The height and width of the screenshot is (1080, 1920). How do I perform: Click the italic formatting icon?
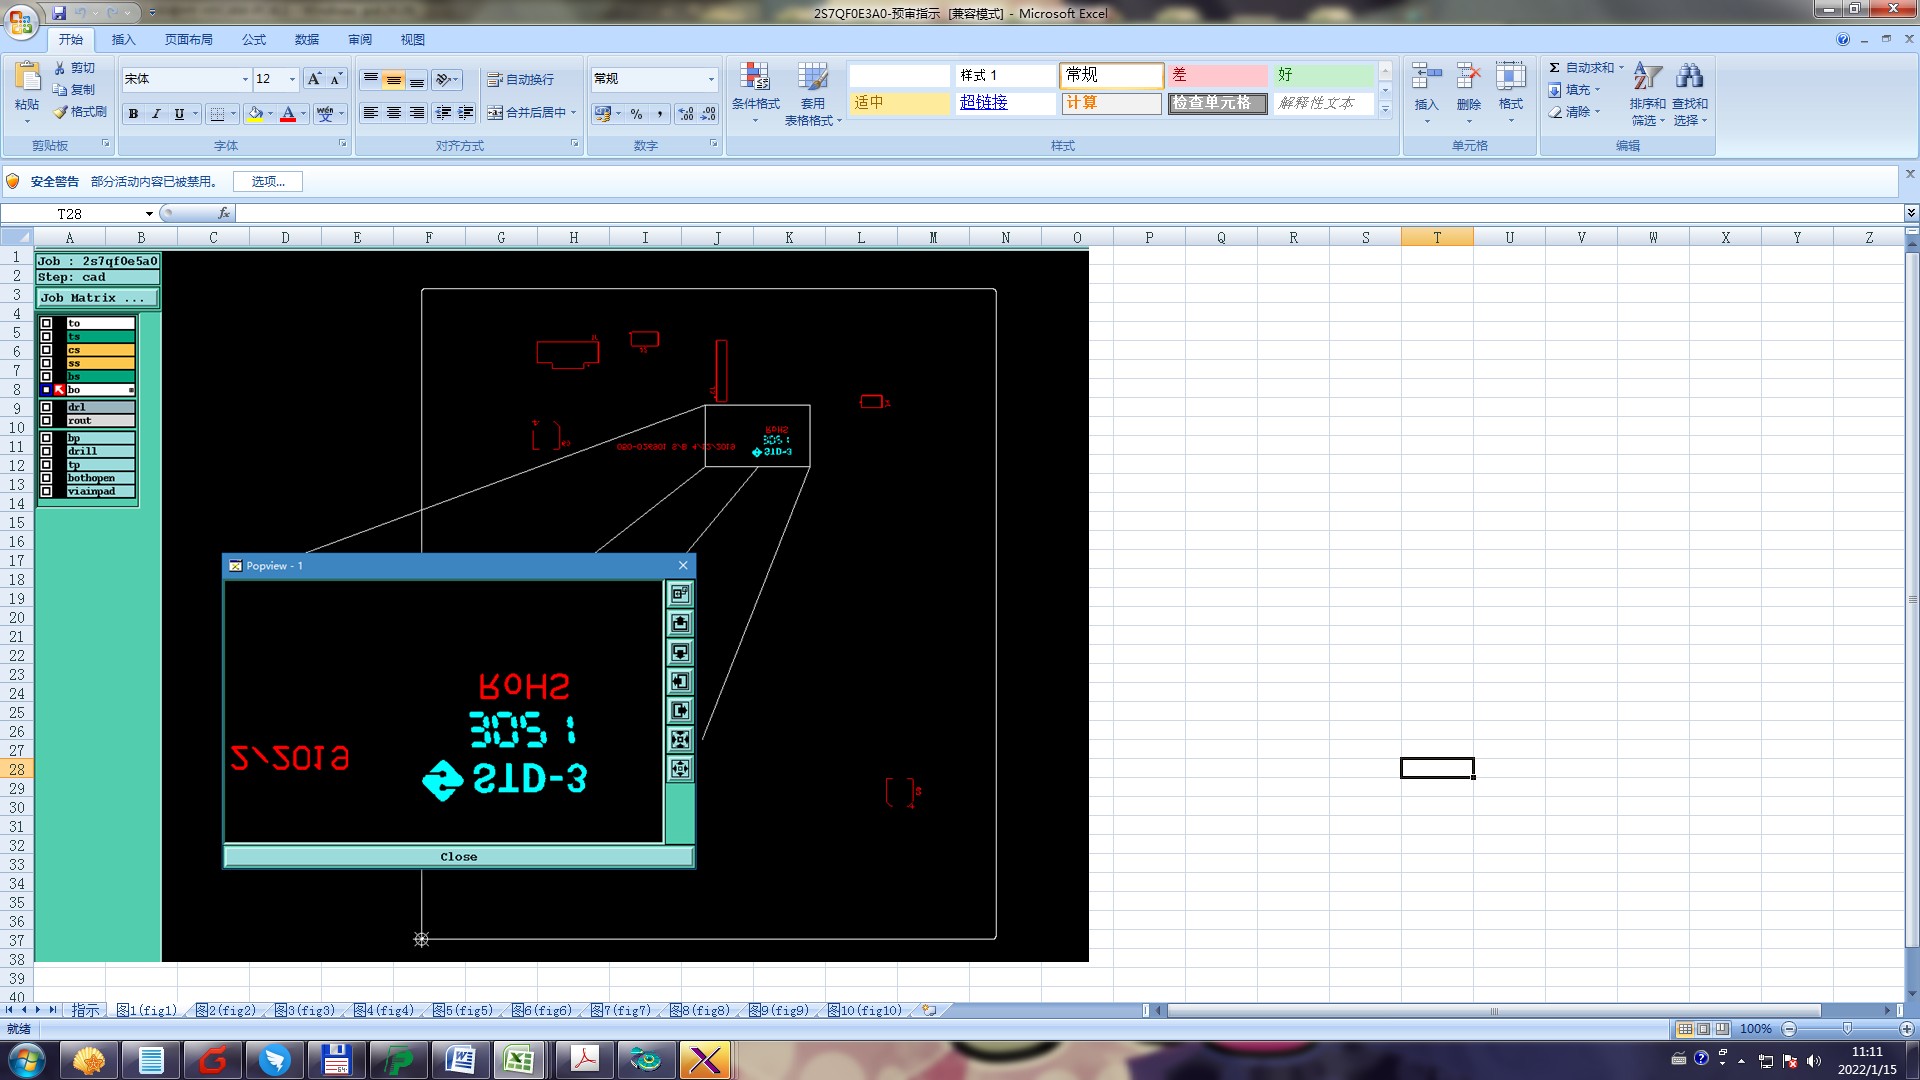(156, 114)
